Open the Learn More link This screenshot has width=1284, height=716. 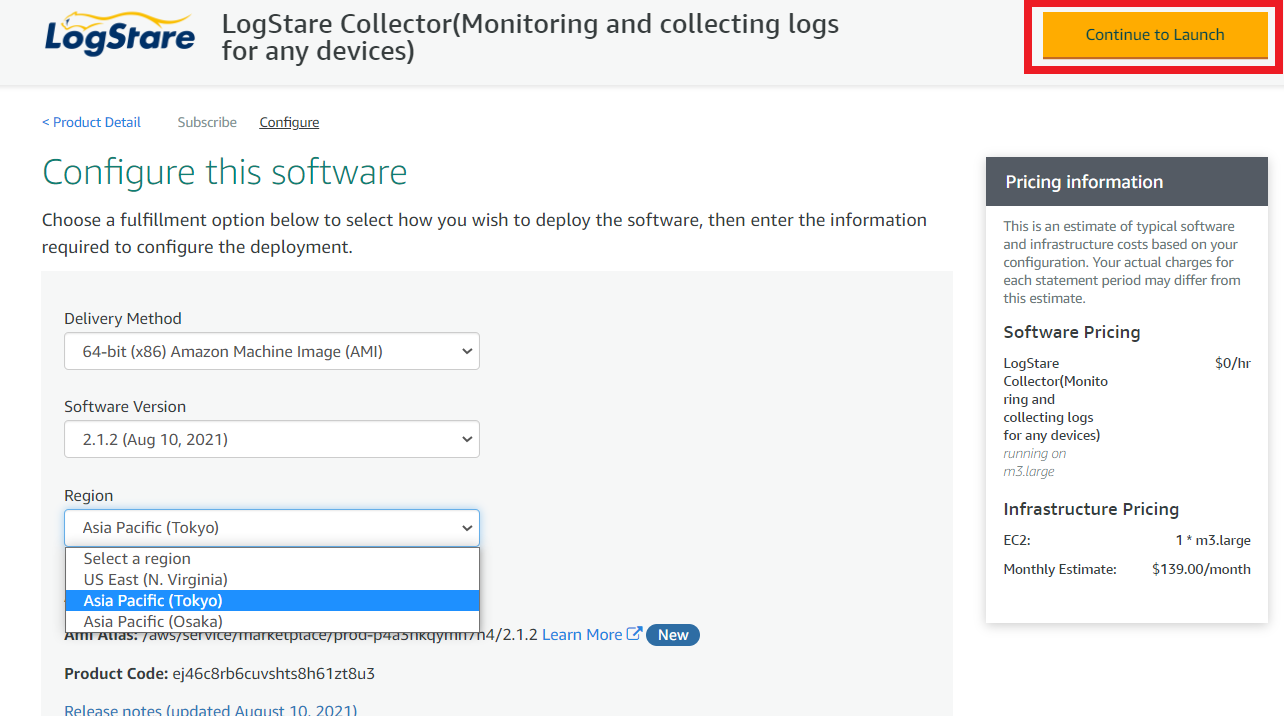click(582, 634)
